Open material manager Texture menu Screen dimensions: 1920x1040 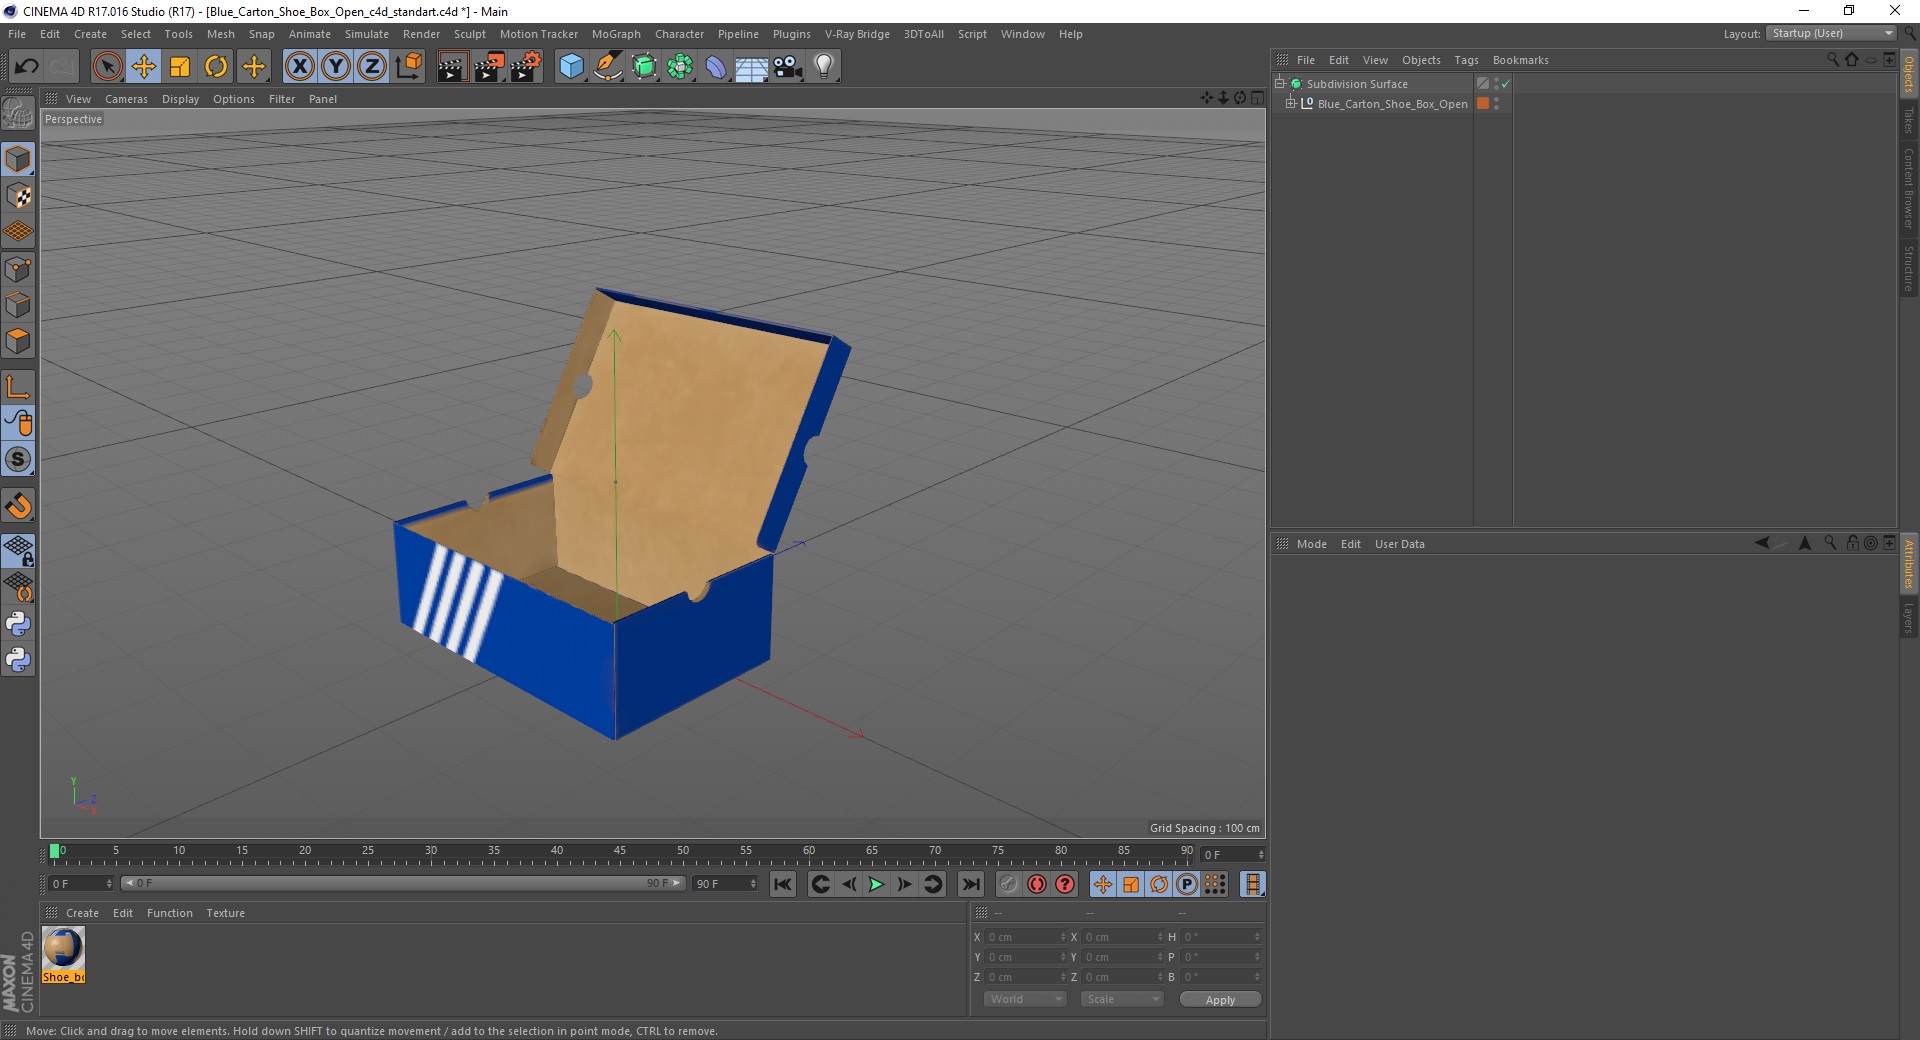(225, 913)
